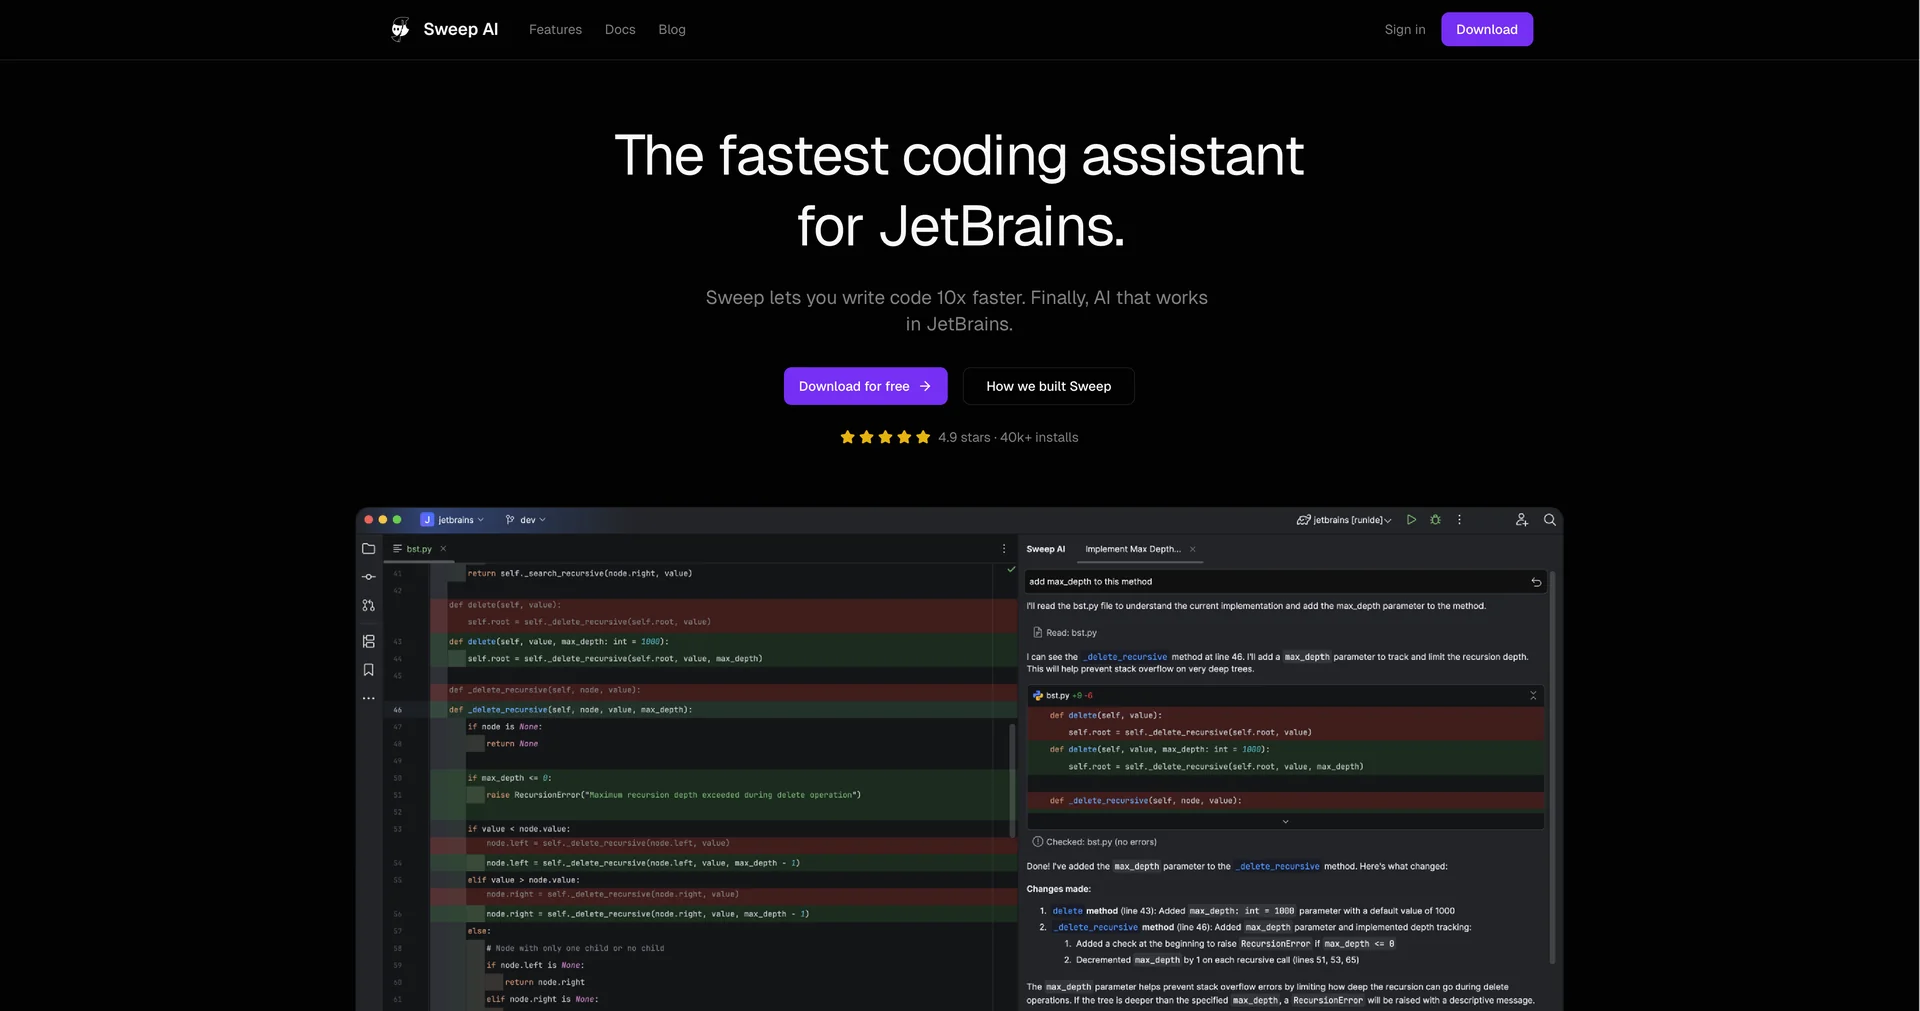Screen dimensions: 1920x1011
Task: Open the jetbrains [runide] run configuration dropdown
Action: point(1344,520)
